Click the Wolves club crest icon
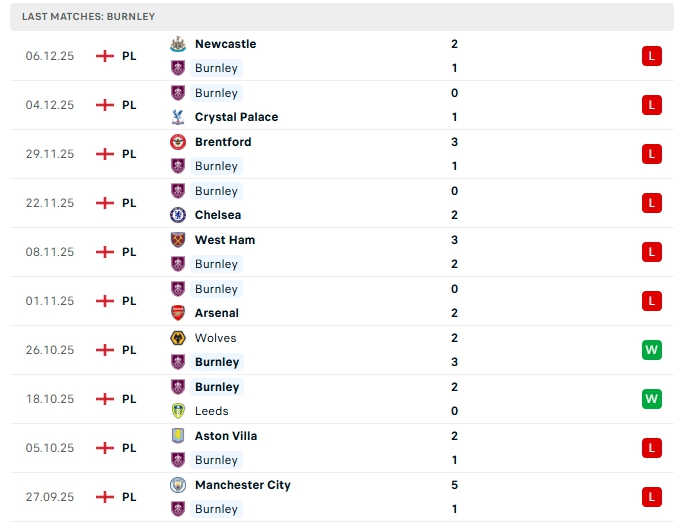 (178, 338)
